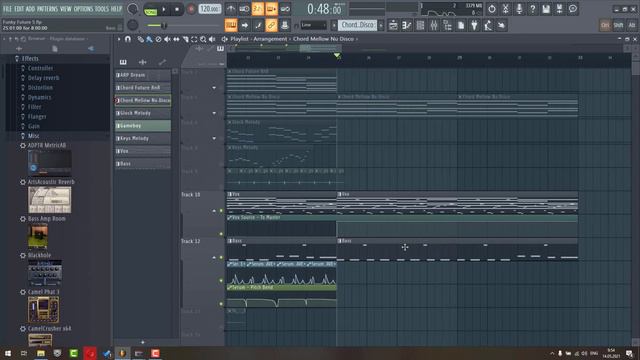640x360 pixels.
Task: Click the audio editor scissors icon
Action: pos(505,9)
